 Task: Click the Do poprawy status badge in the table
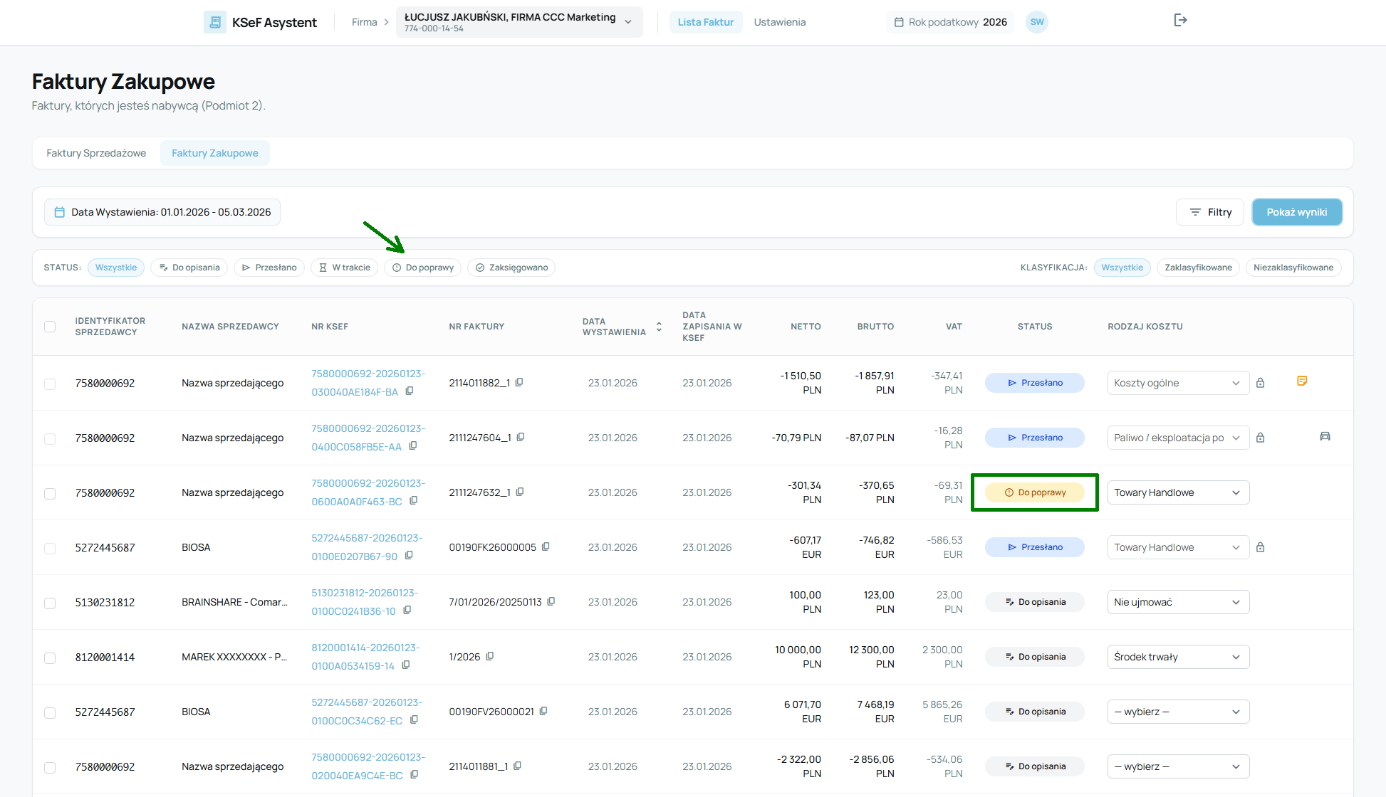click(x=1035, y=492)
